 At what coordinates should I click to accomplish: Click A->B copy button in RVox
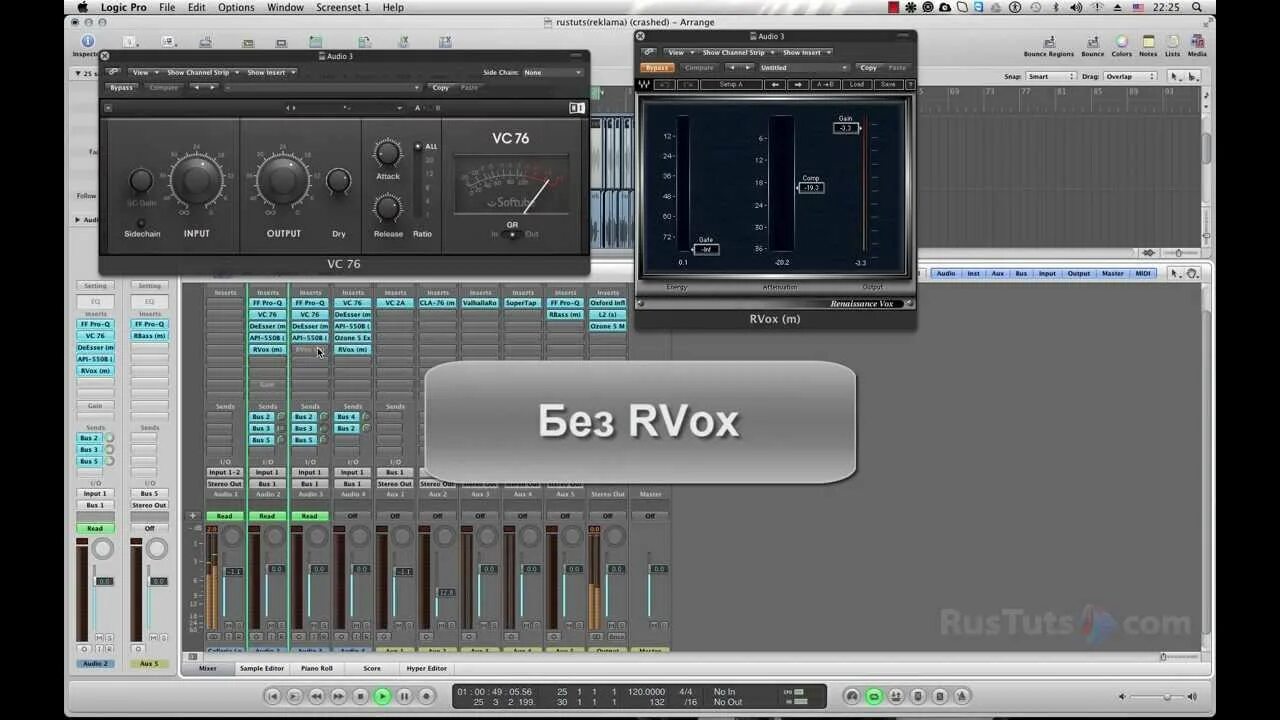pos(826,84)
